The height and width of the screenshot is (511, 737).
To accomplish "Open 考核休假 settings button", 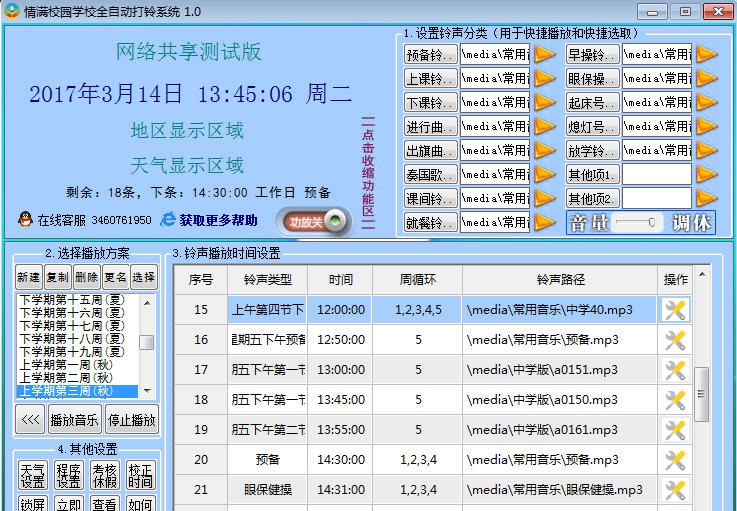I will coord(104,475).
